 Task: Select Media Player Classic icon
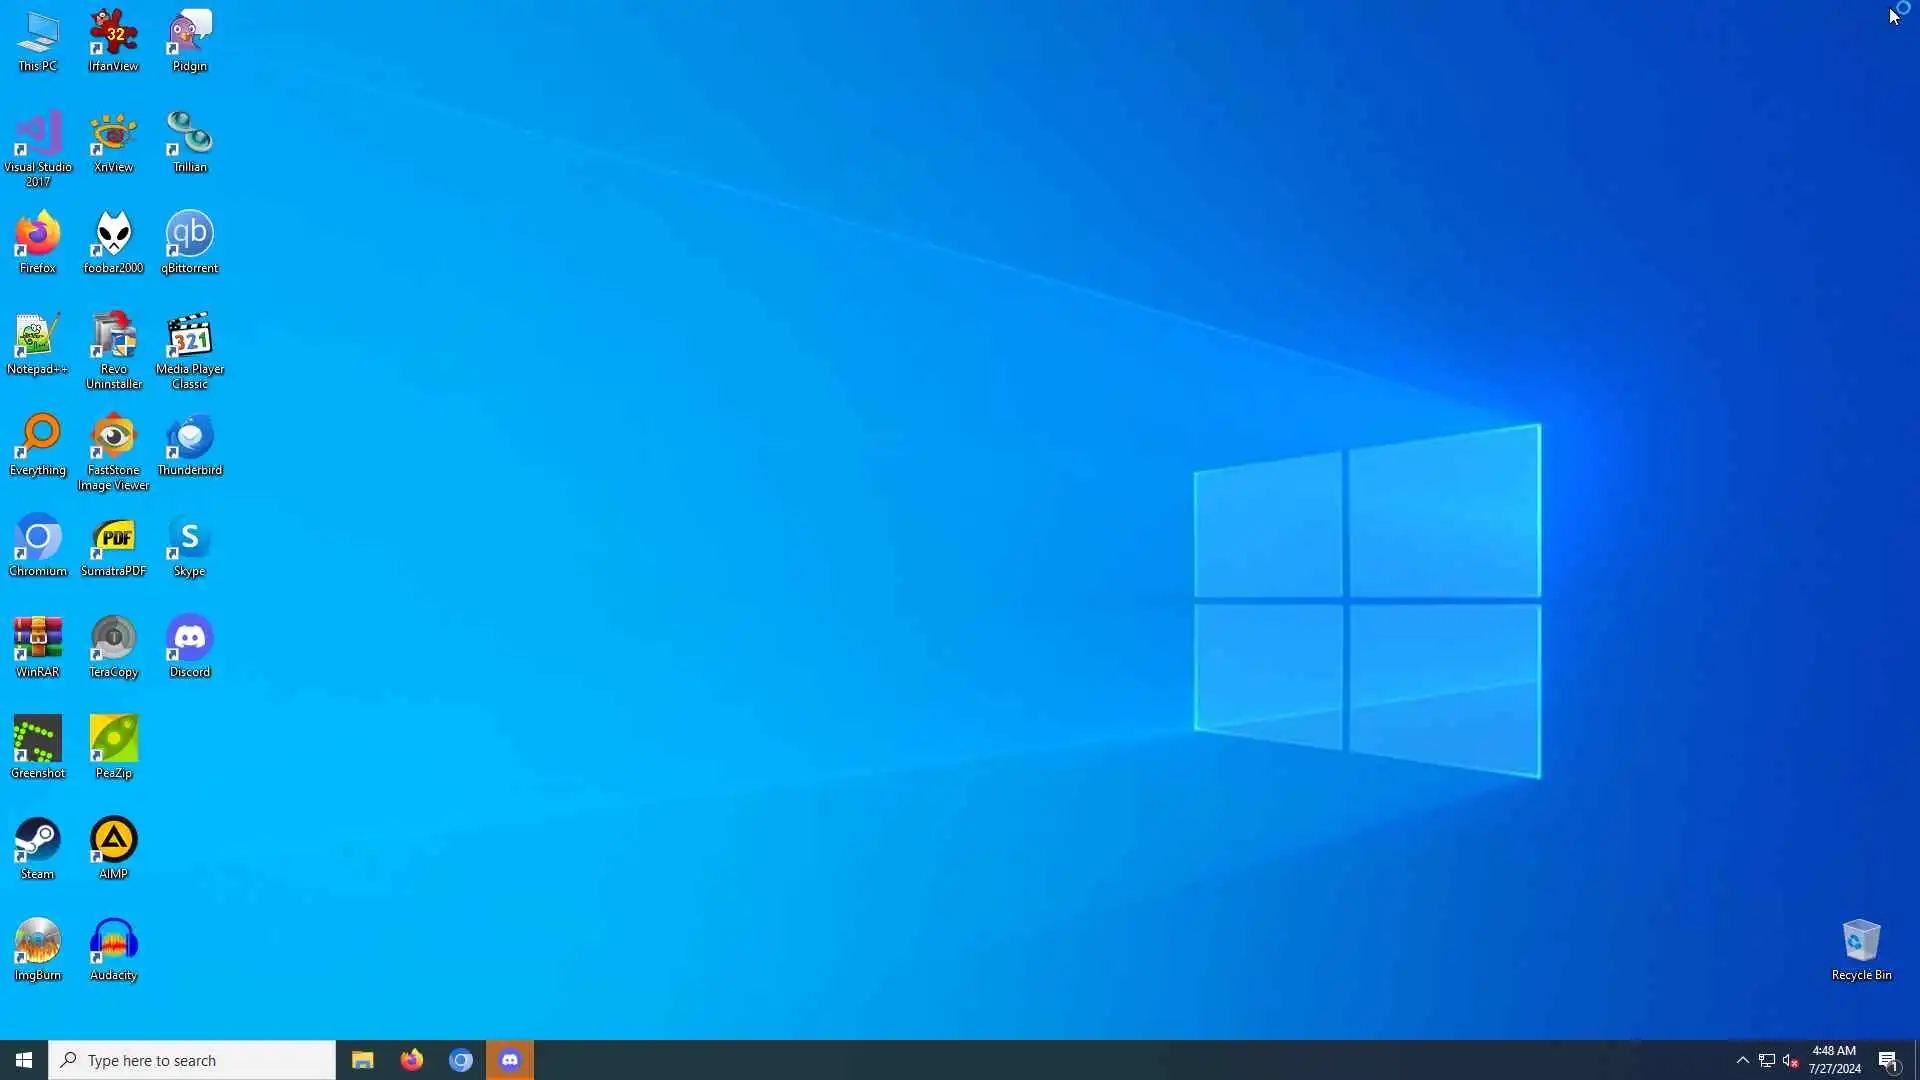[x=190, y=348]
